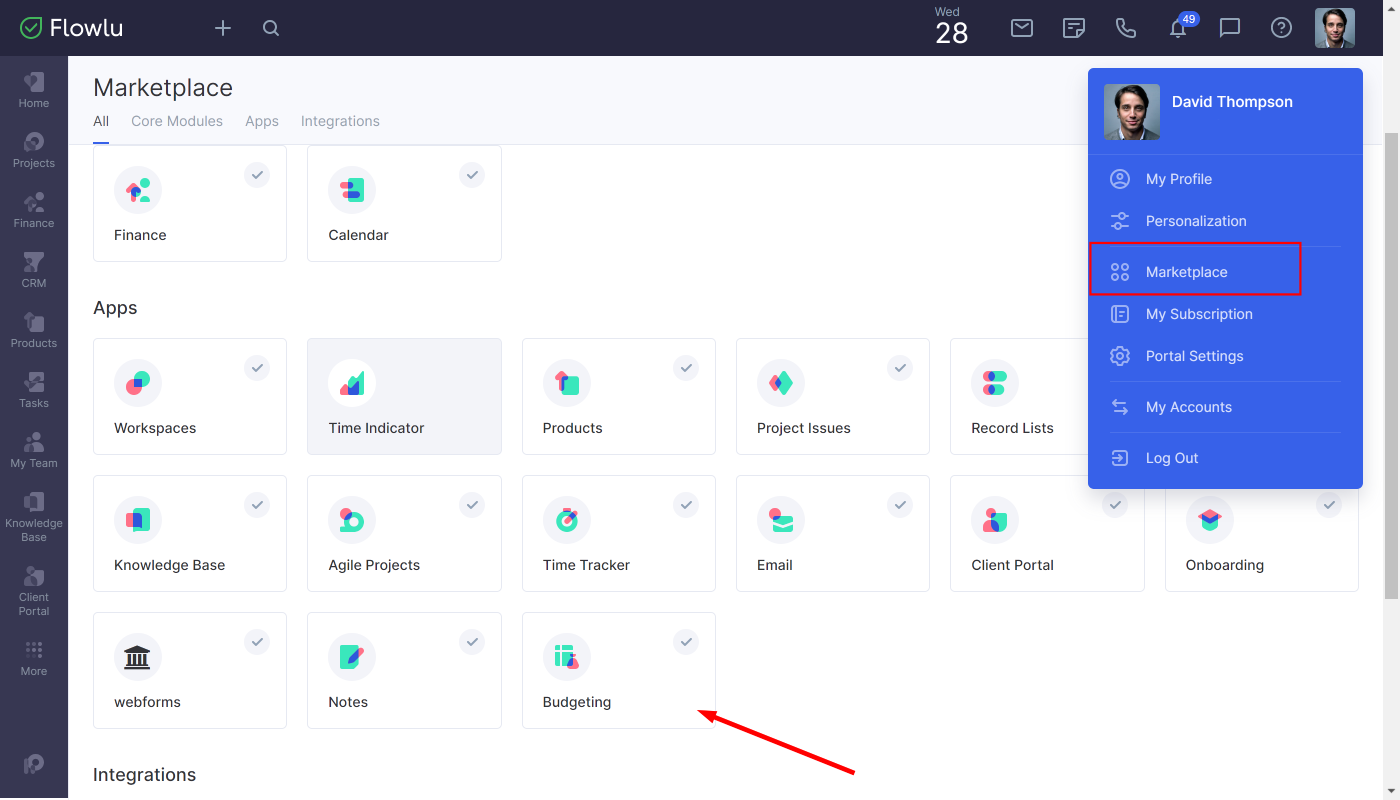Open the chat messages bubble icon
Viewport: 1400px width, 800px height.
(x=1230, y=28)
